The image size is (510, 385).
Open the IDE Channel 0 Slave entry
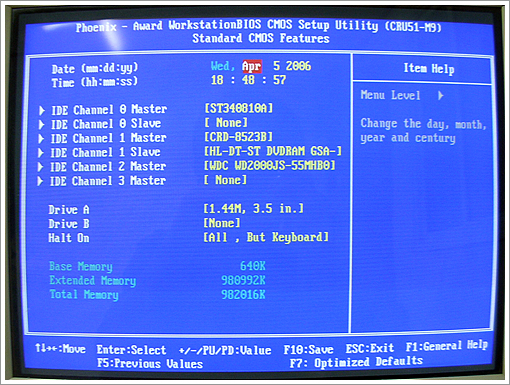(106, 124)
